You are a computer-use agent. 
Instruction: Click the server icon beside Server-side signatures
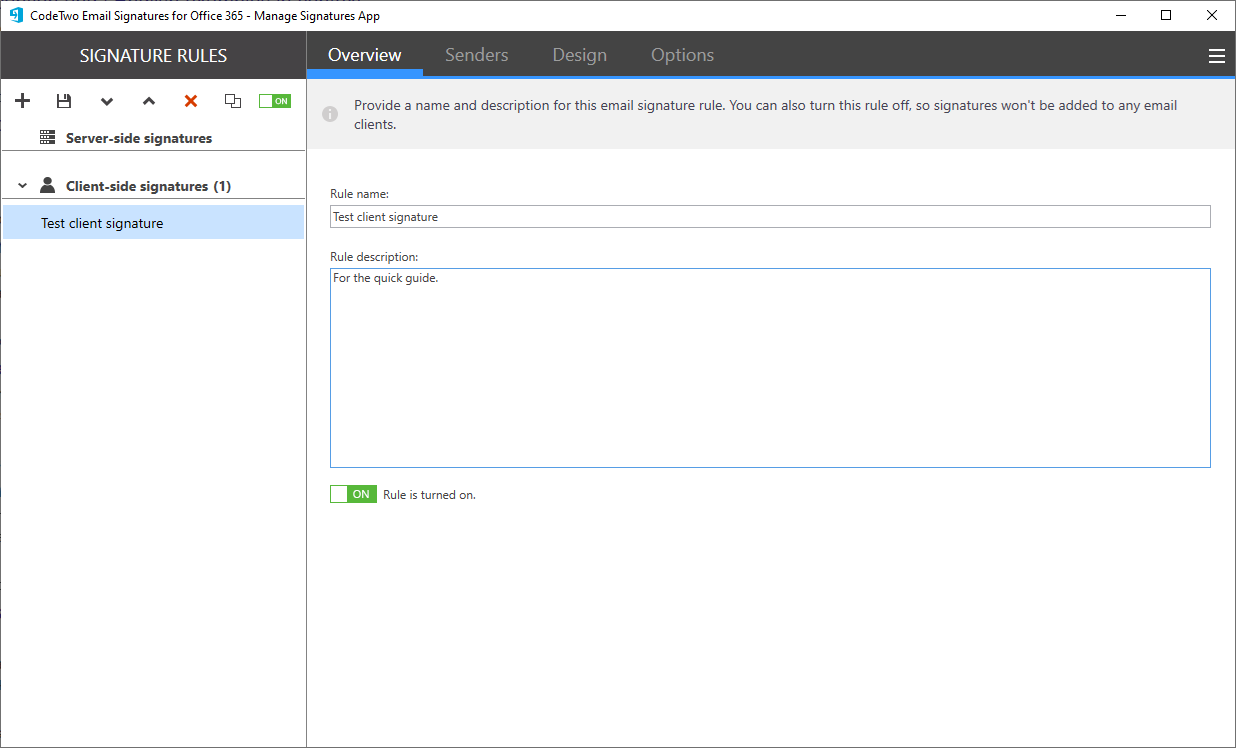(x=47, y=138)
